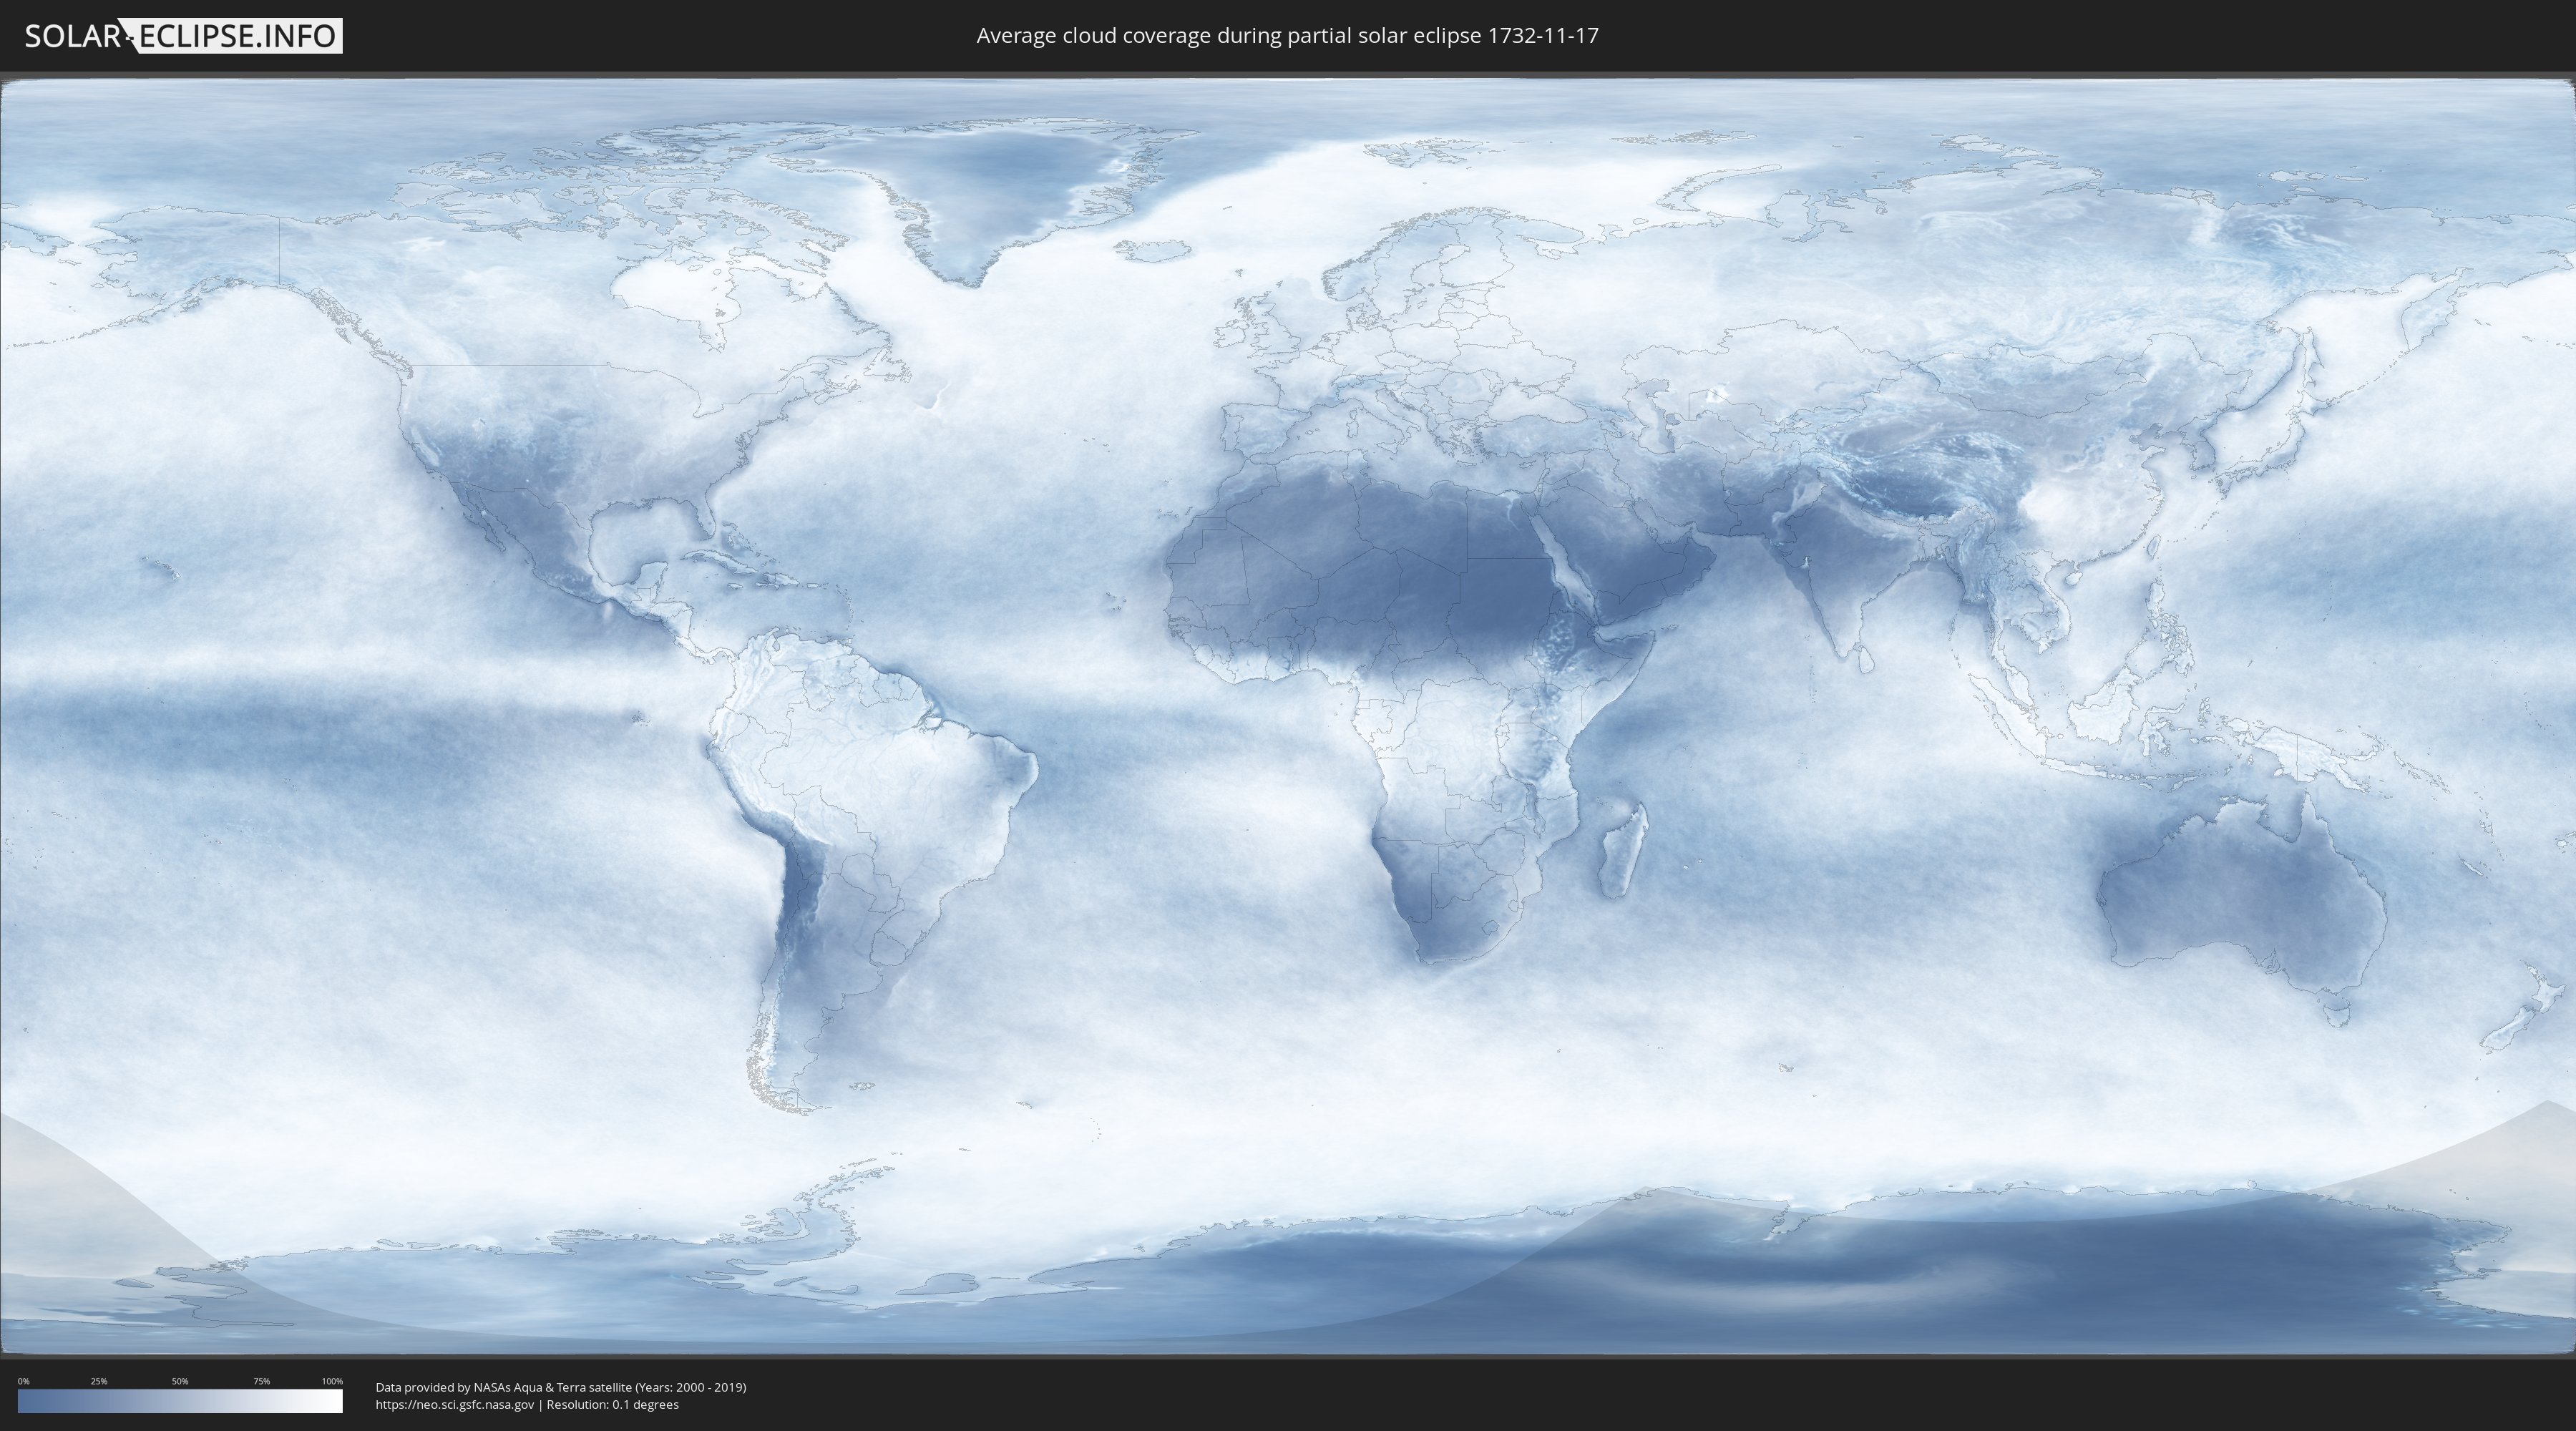Screen dimensions: 2576x1431
Task: Click on the Sahara region of Africa
Action: (1400, 540)
